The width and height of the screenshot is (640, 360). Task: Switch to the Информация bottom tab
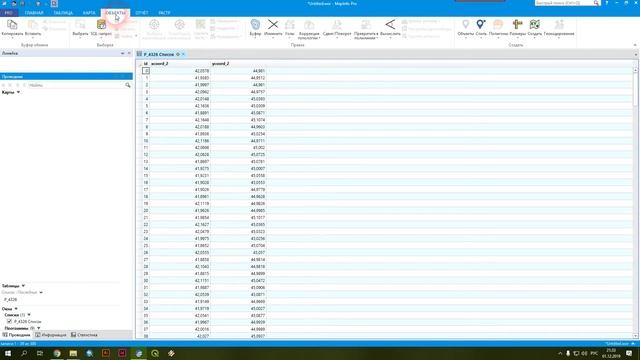51,335
